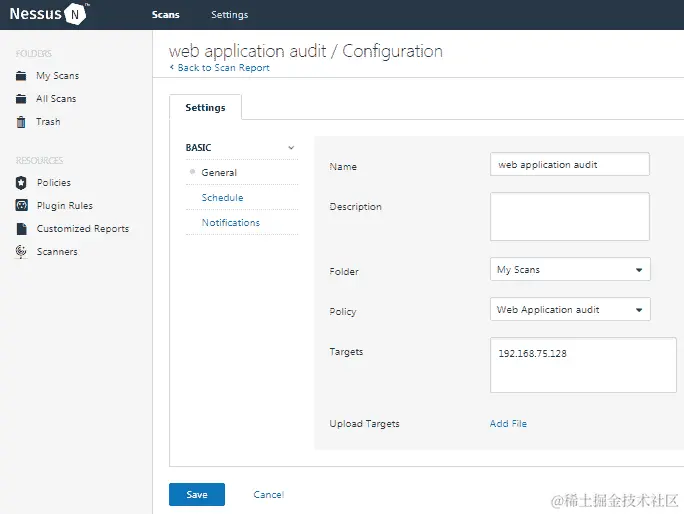Click the 'Upload Targets' label

[364, 424]
